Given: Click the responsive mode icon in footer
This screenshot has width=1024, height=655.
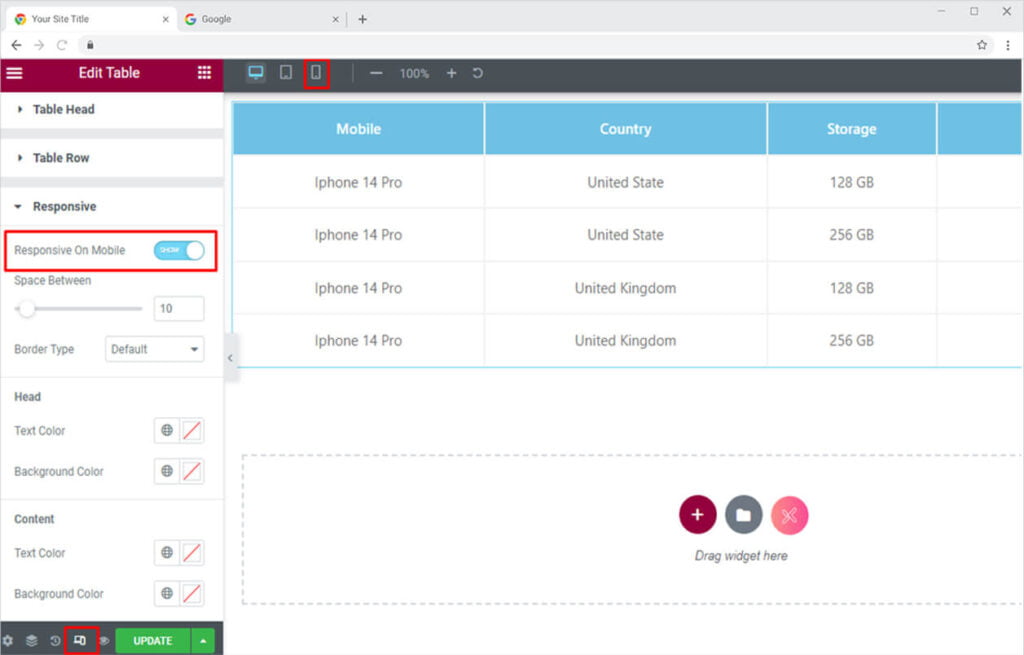Looking at the screenshot, I should tap(80, 640).
